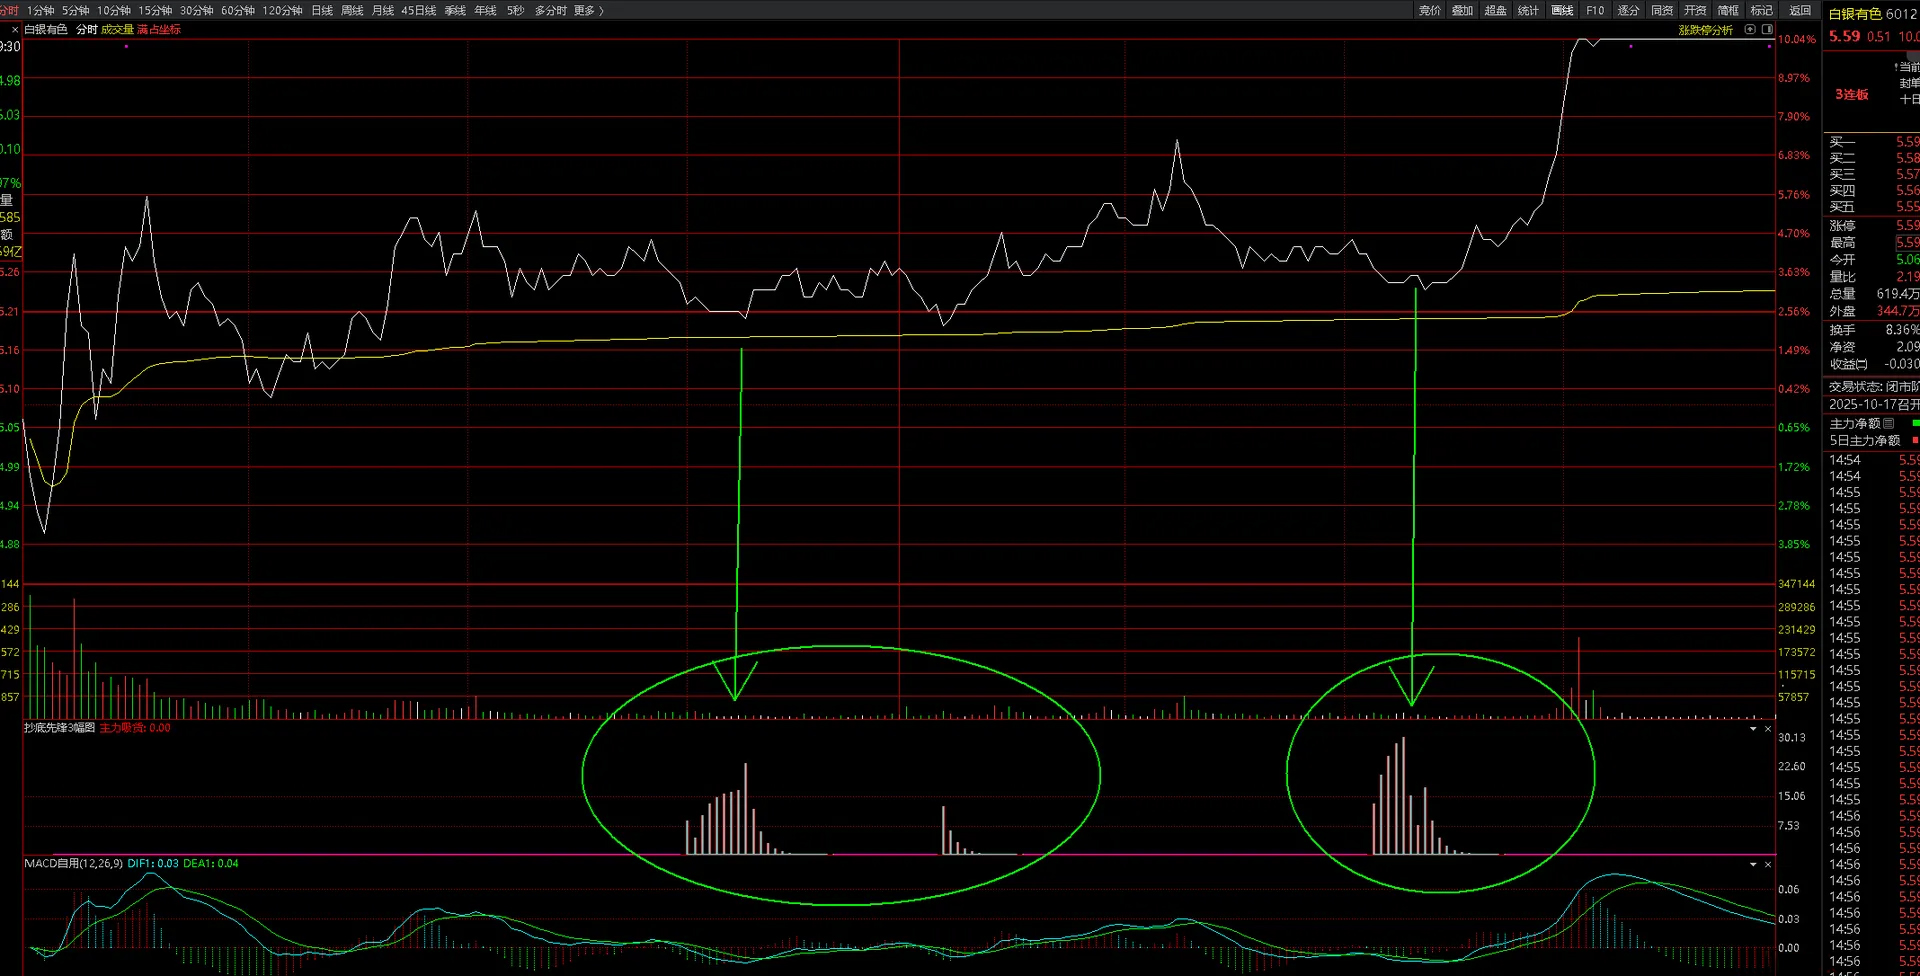1920x976 pixels.
Task: Switch to the 日线 chart tab
Action: 322,10
